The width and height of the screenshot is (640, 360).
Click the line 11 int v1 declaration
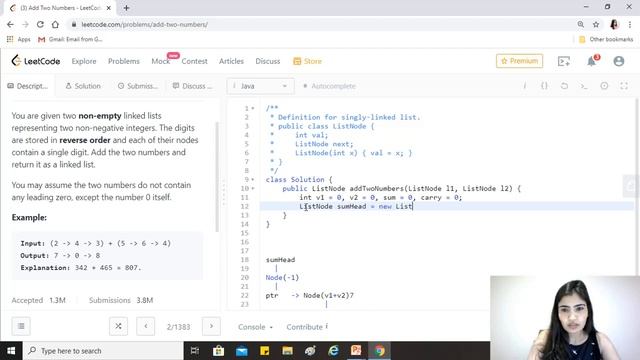point(380,198)
